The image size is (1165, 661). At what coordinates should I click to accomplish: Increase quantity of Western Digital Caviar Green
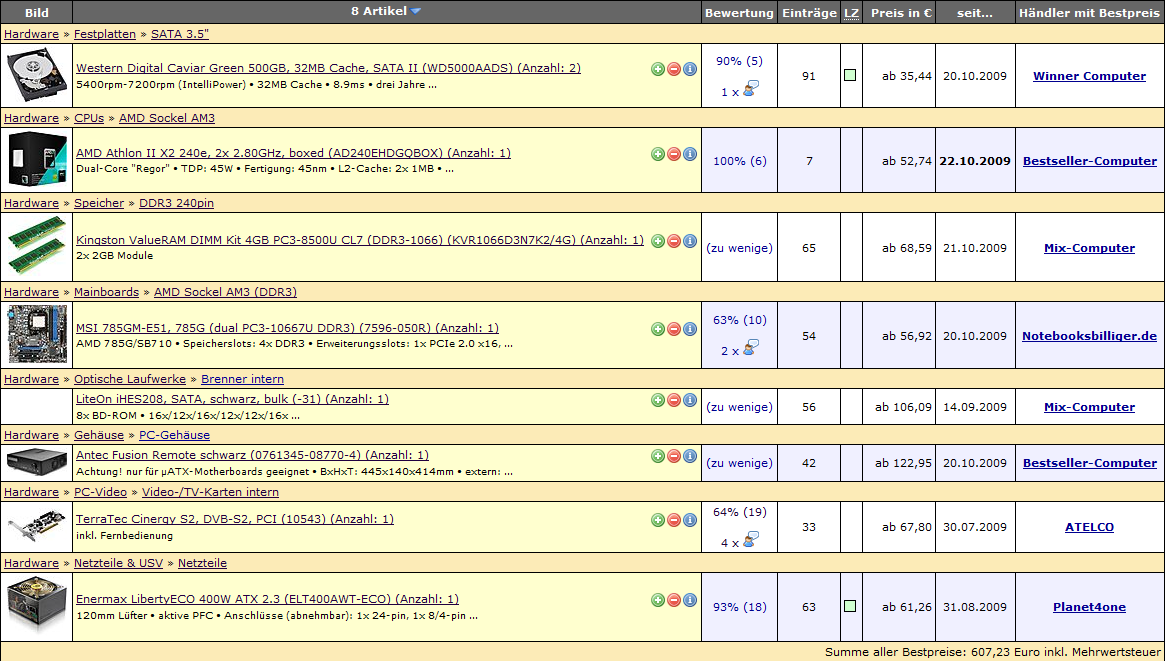click(x=658, y=69)
